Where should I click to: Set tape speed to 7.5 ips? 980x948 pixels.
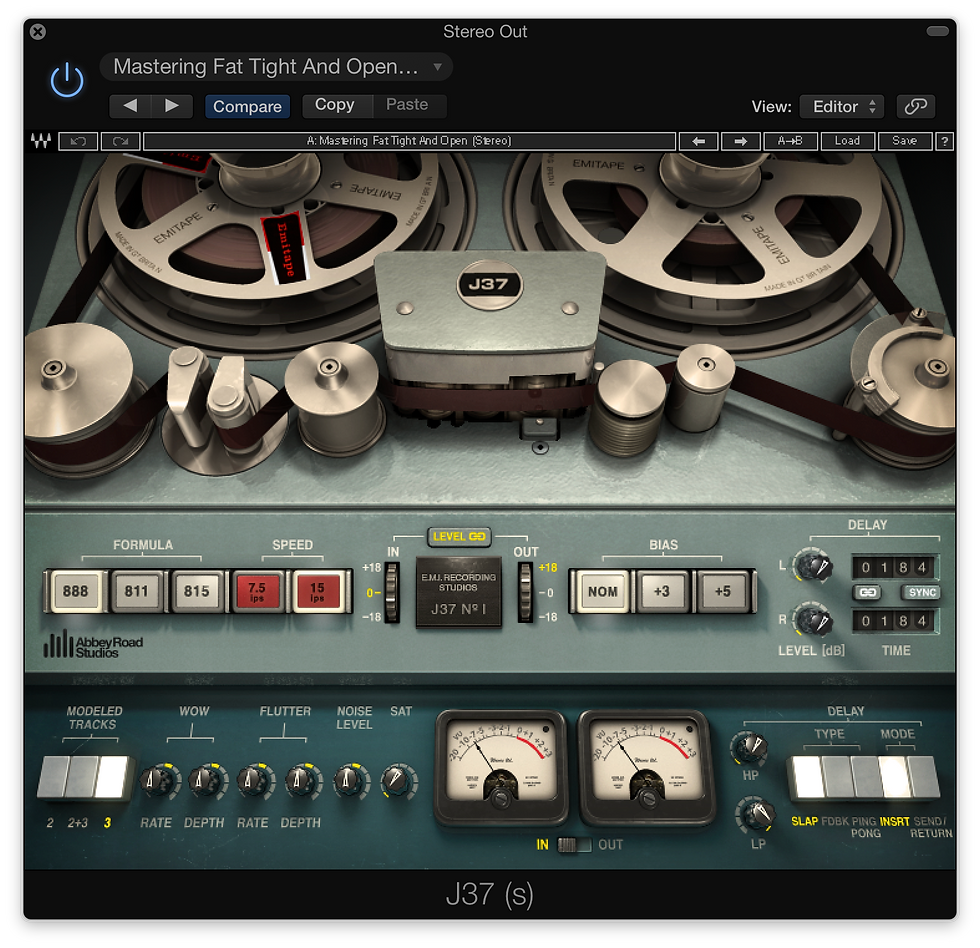[x=257, y=591]
